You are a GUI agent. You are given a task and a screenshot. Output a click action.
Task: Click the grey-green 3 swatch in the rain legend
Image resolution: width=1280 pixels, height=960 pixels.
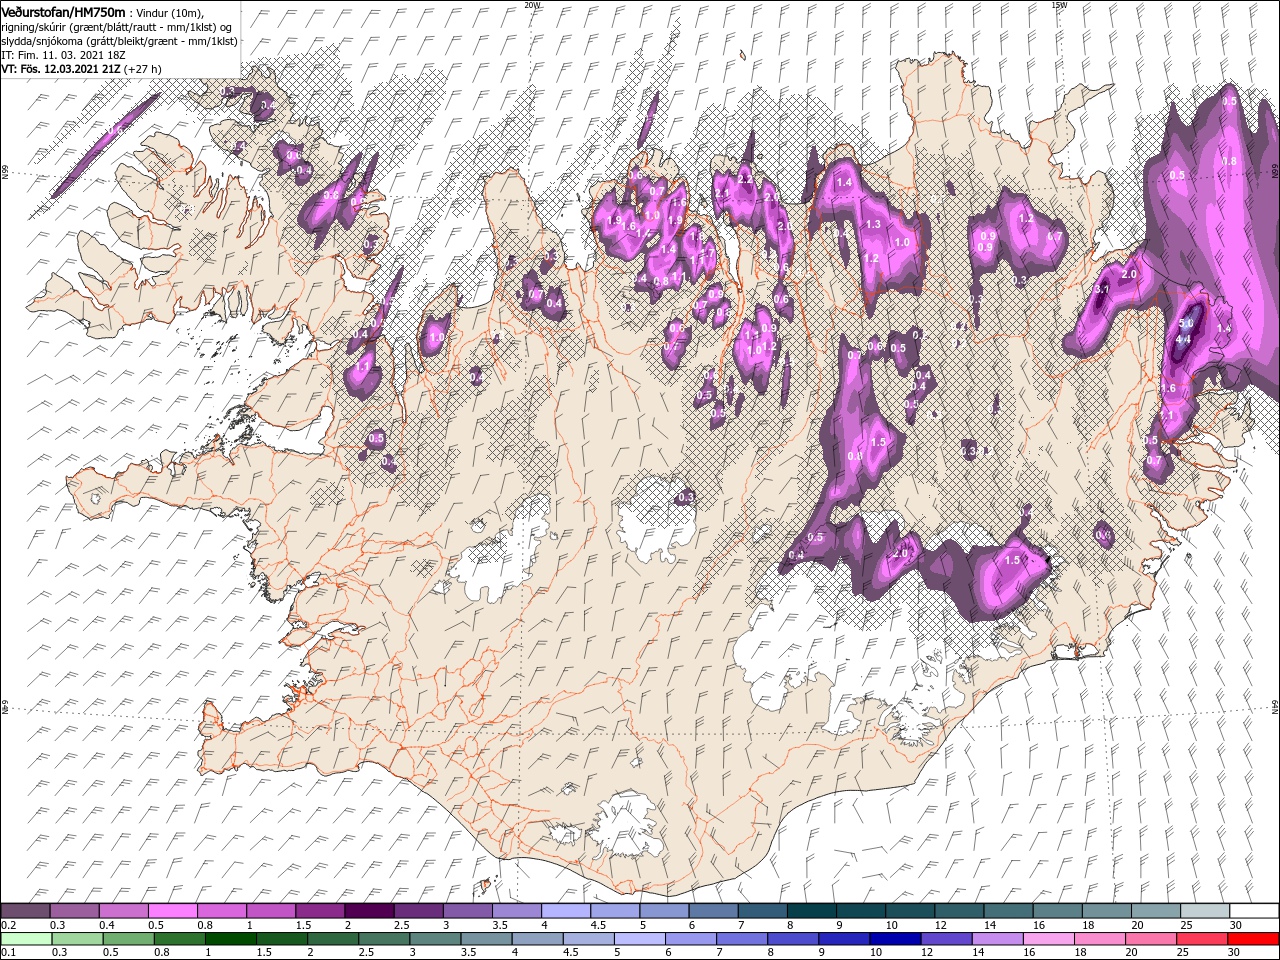pos(435,939)
